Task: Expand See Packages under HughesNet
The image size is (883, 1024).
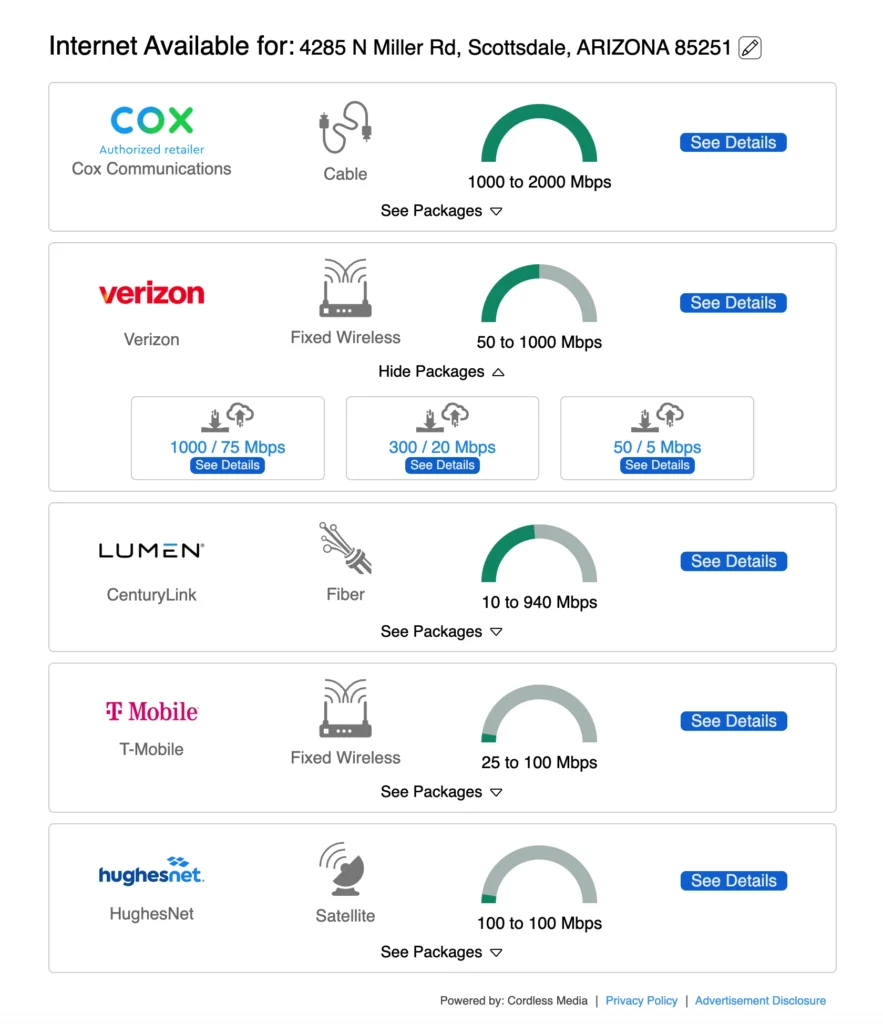Action: click(441, 952)
